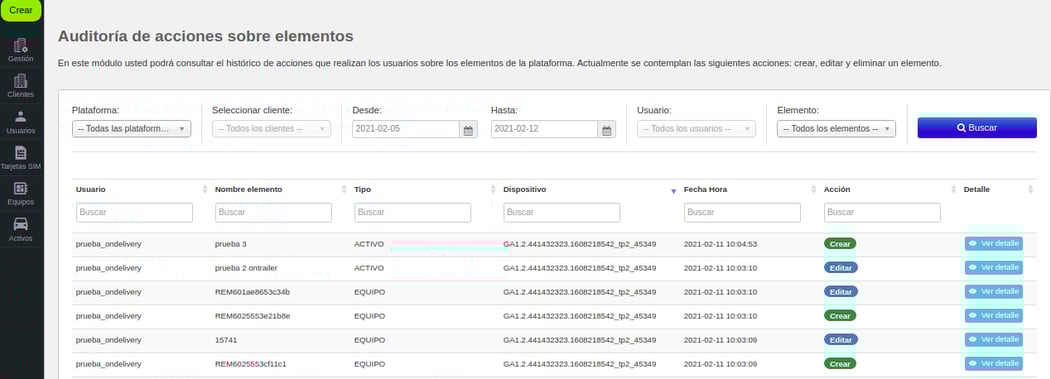Click the Editar badge for prueba 2 ontrailer
The height and width of the screenshot is (379, 1051).
(x=841, y=268)
